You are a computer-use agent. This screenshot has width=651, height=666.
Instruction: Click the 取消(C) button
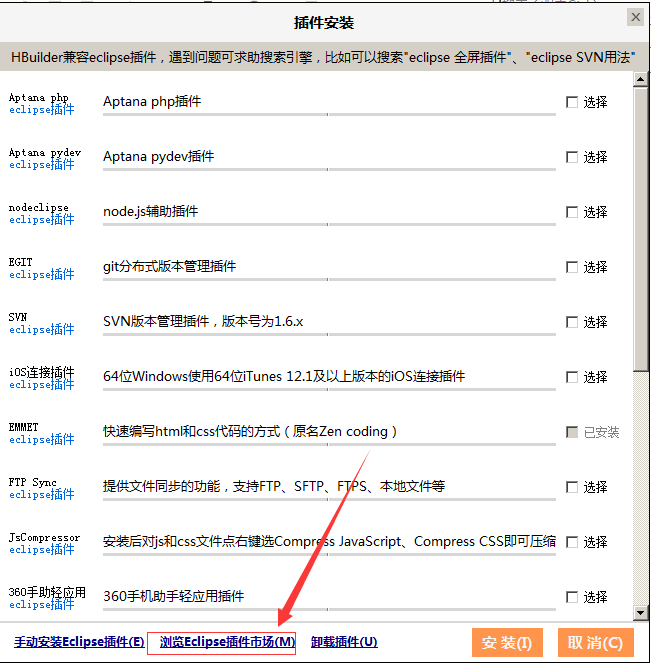[x=595, y=643]
